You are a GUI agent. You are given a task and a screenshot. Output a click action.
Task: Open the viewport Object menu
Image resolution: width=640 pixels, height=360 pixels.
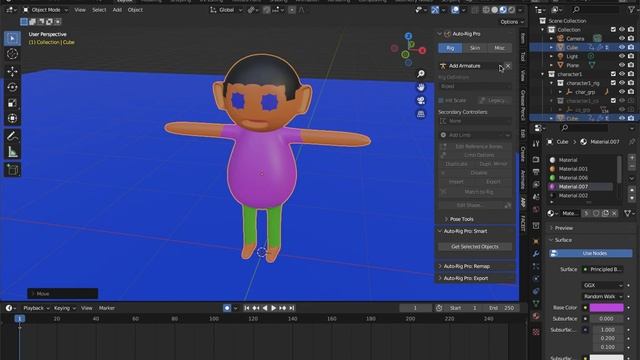point(135,10)
